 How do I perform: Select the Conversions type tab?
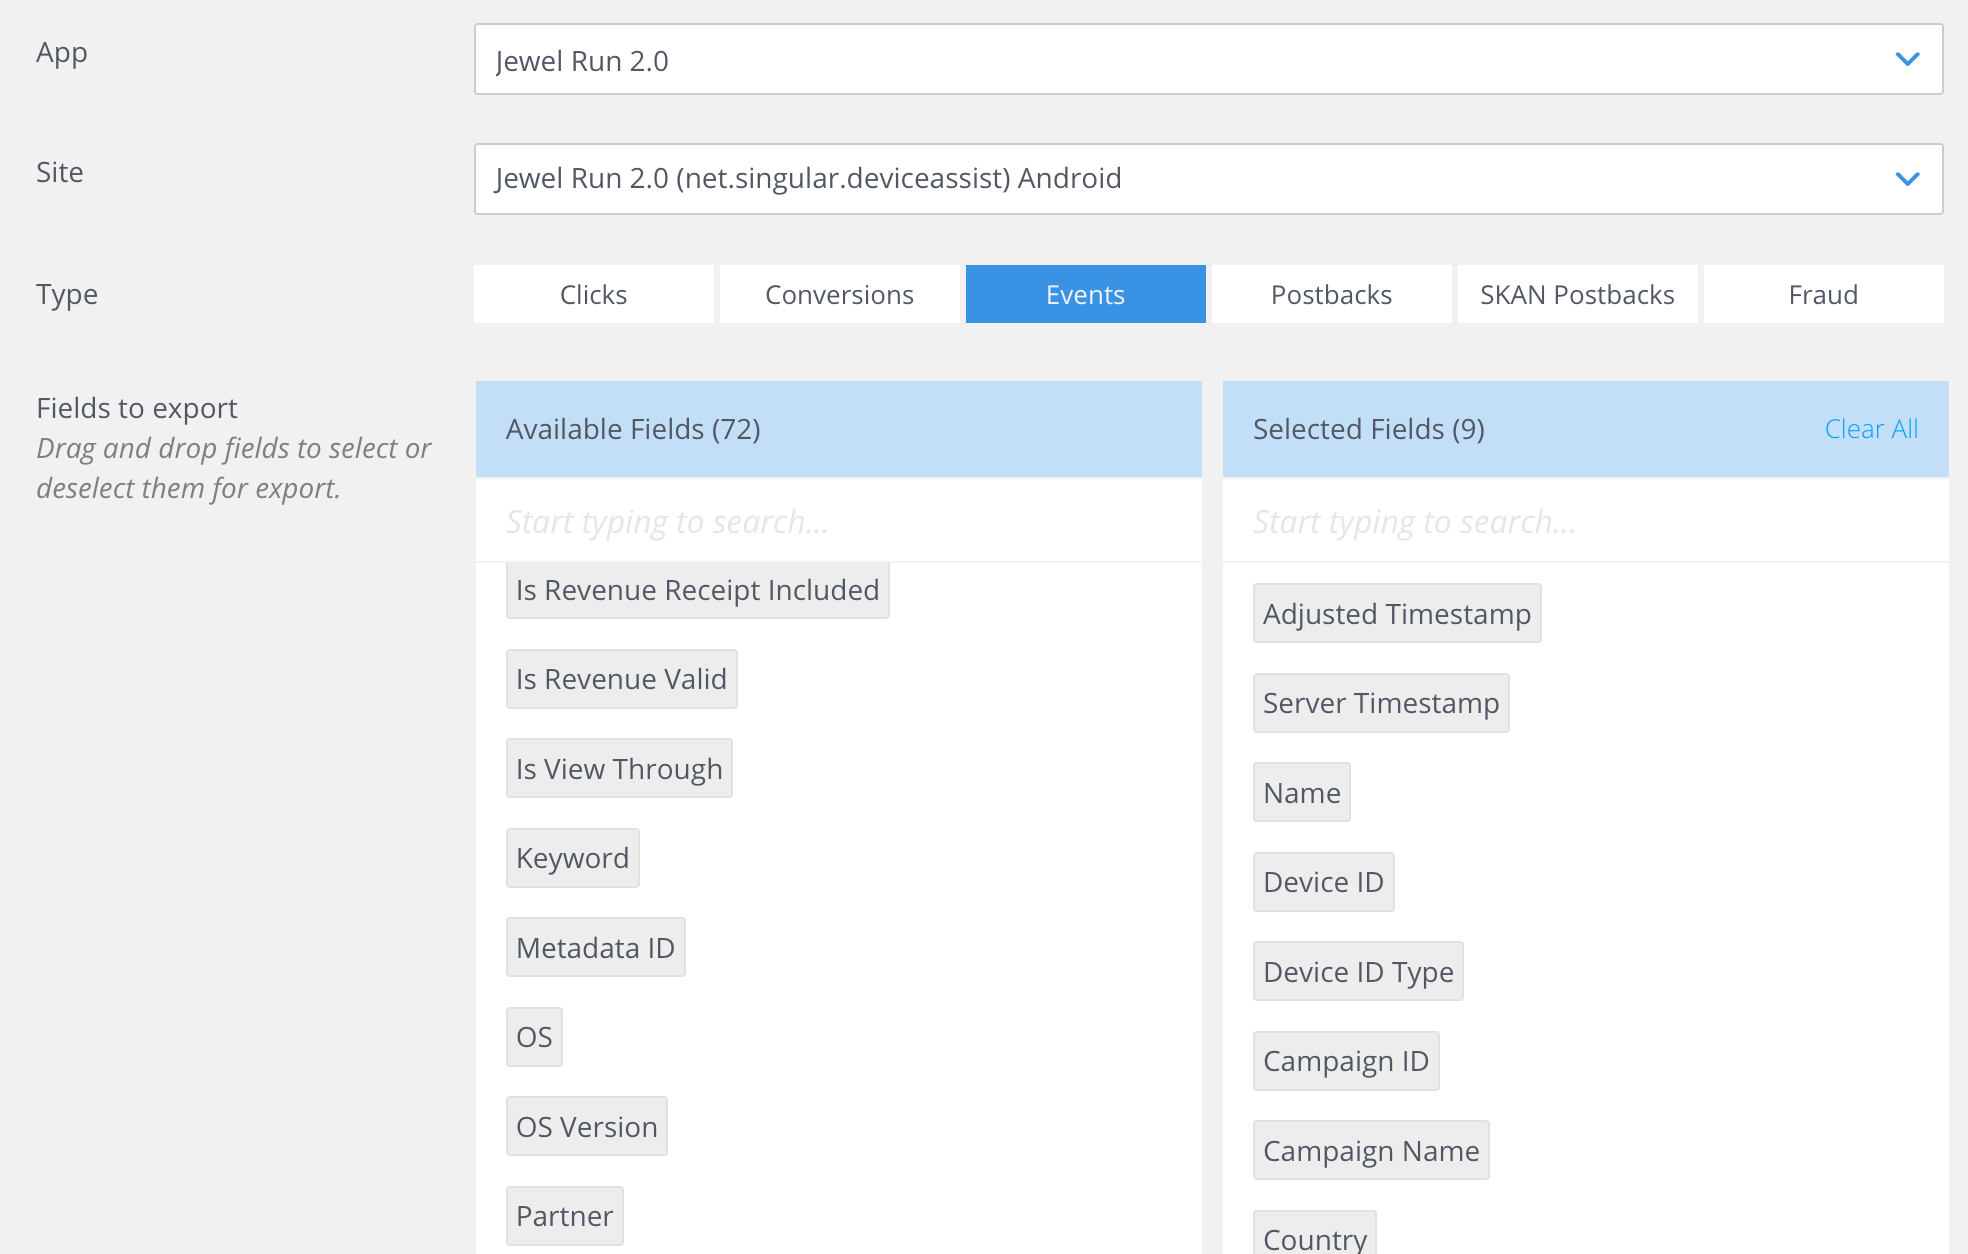(838, 294)
